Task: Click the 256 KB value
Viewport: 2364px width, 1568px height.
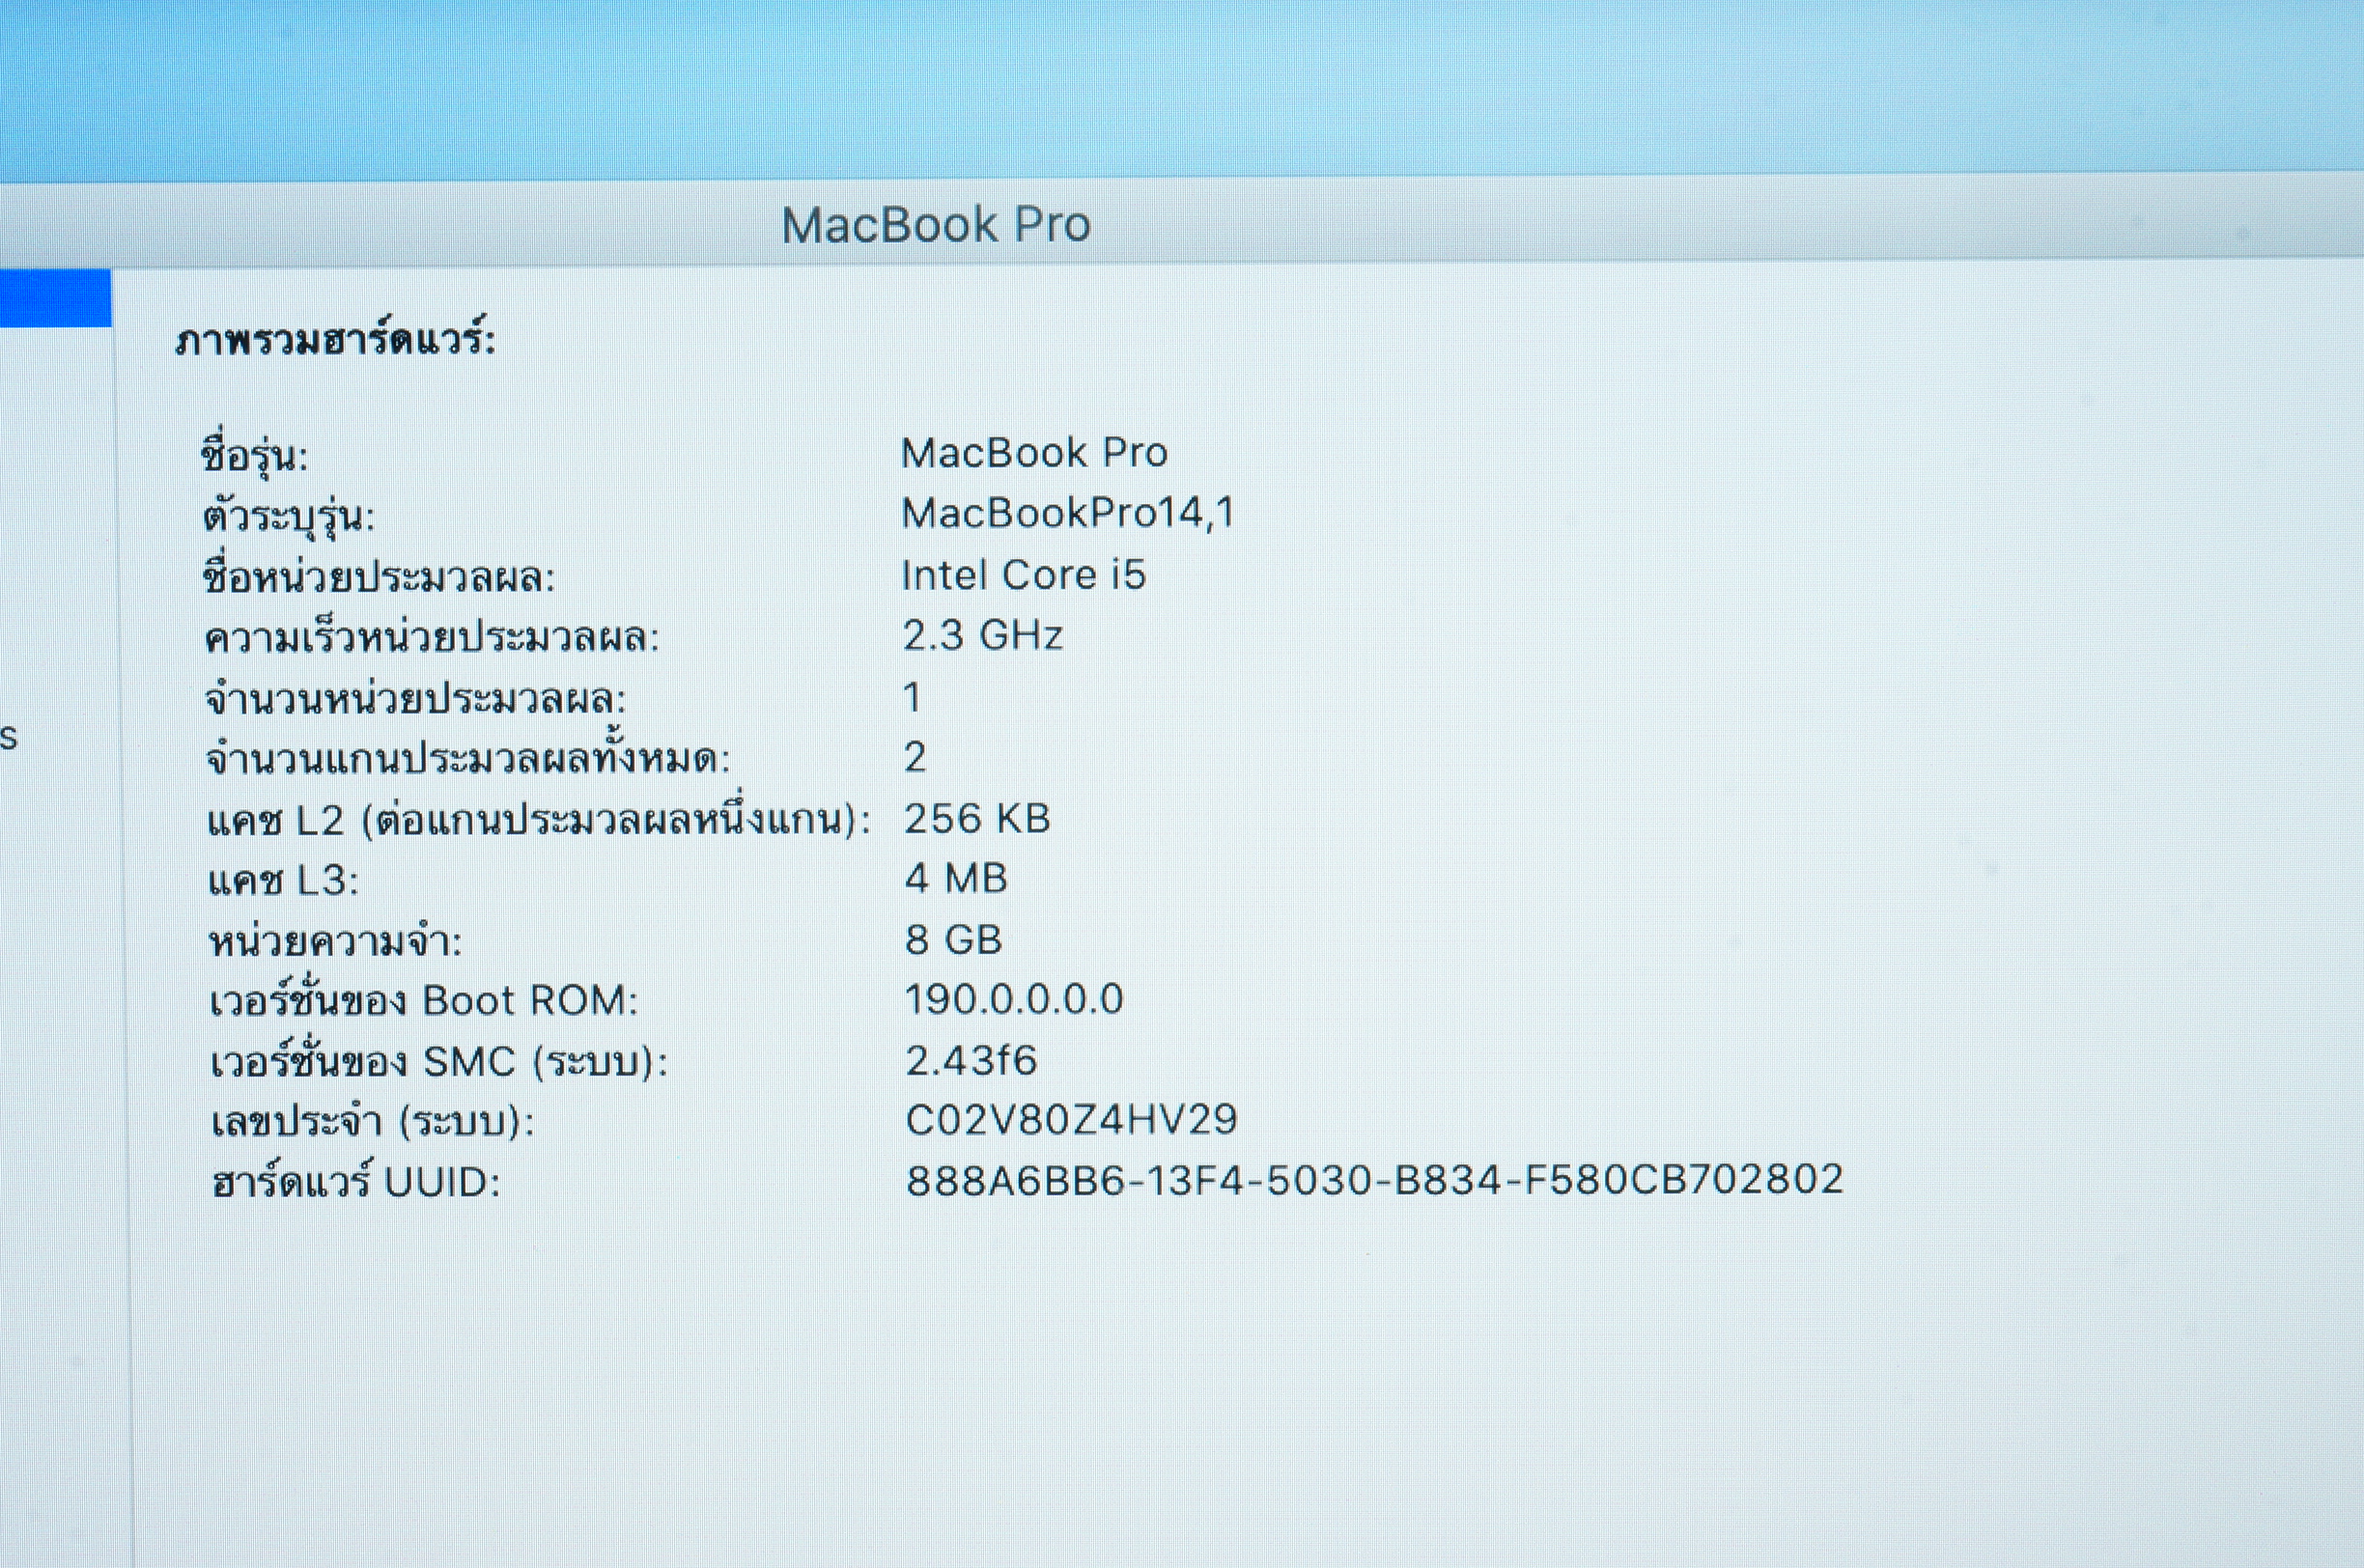Action: [977, 819]
